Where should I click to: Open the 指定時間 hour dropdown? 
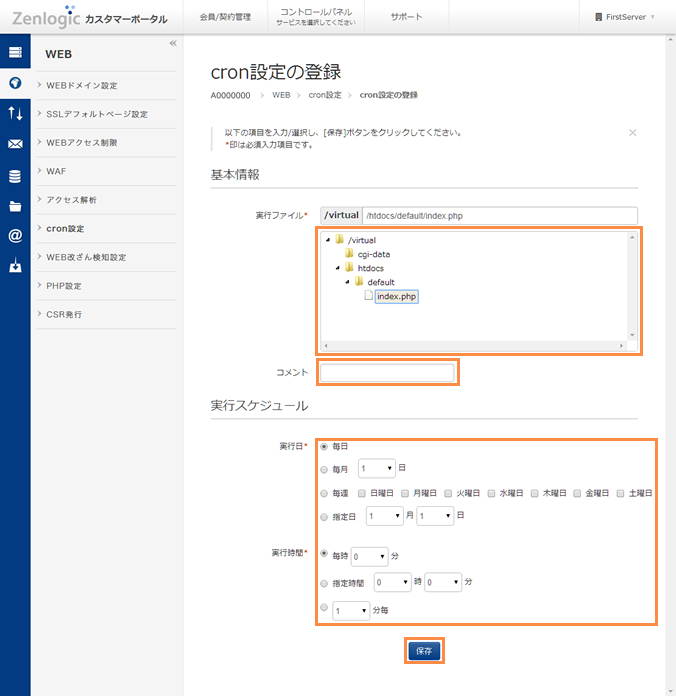pyautogui.click(x=392, y=582)
